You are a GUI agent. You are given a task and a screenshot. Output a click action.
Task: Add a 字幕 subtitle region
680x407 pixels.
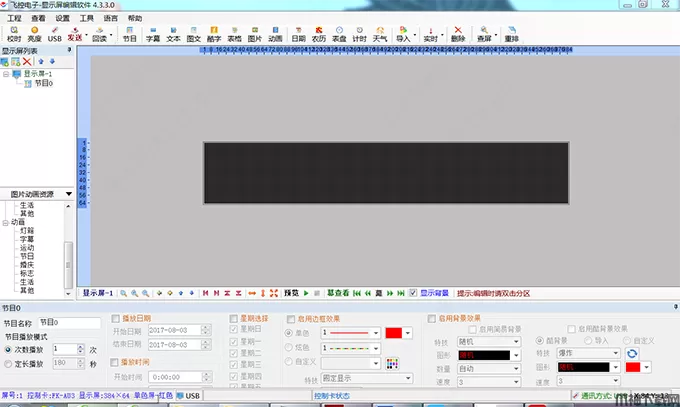(152, 33)
